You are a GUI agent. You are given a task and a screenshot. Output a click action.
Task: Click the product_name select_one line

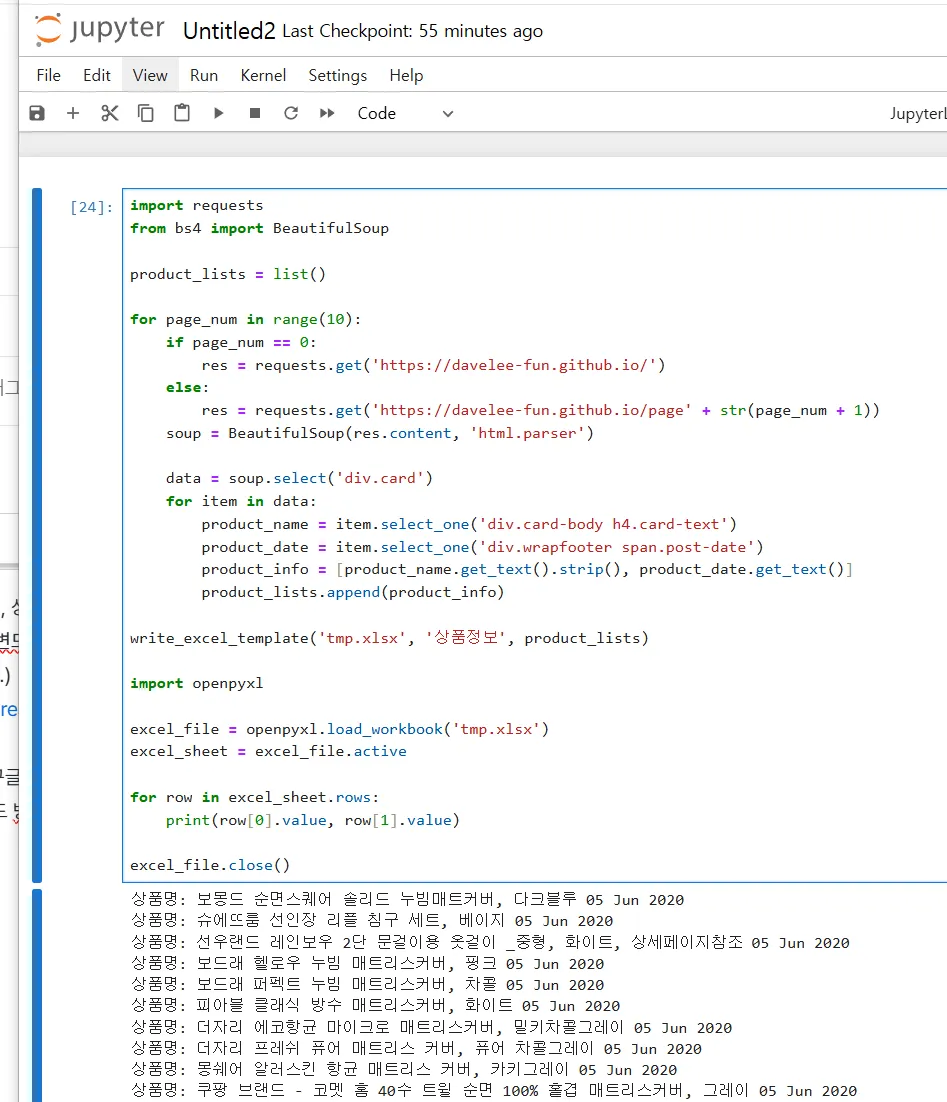coord(469,524)
